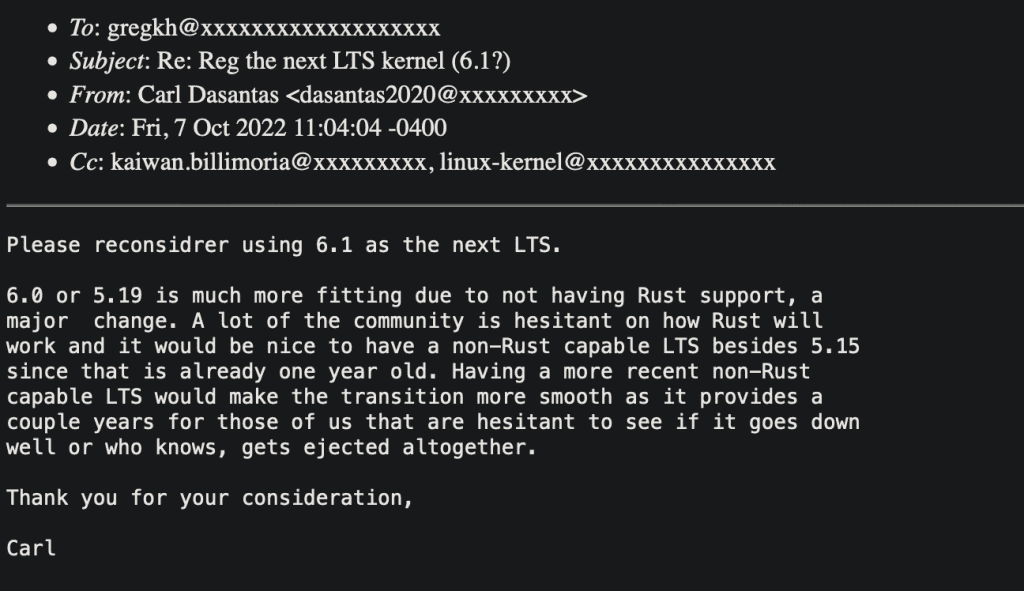Screen dimensions: 1024x591
Task: Click the line Please reconsidrer using 6.1
Action: click(283, 246)
